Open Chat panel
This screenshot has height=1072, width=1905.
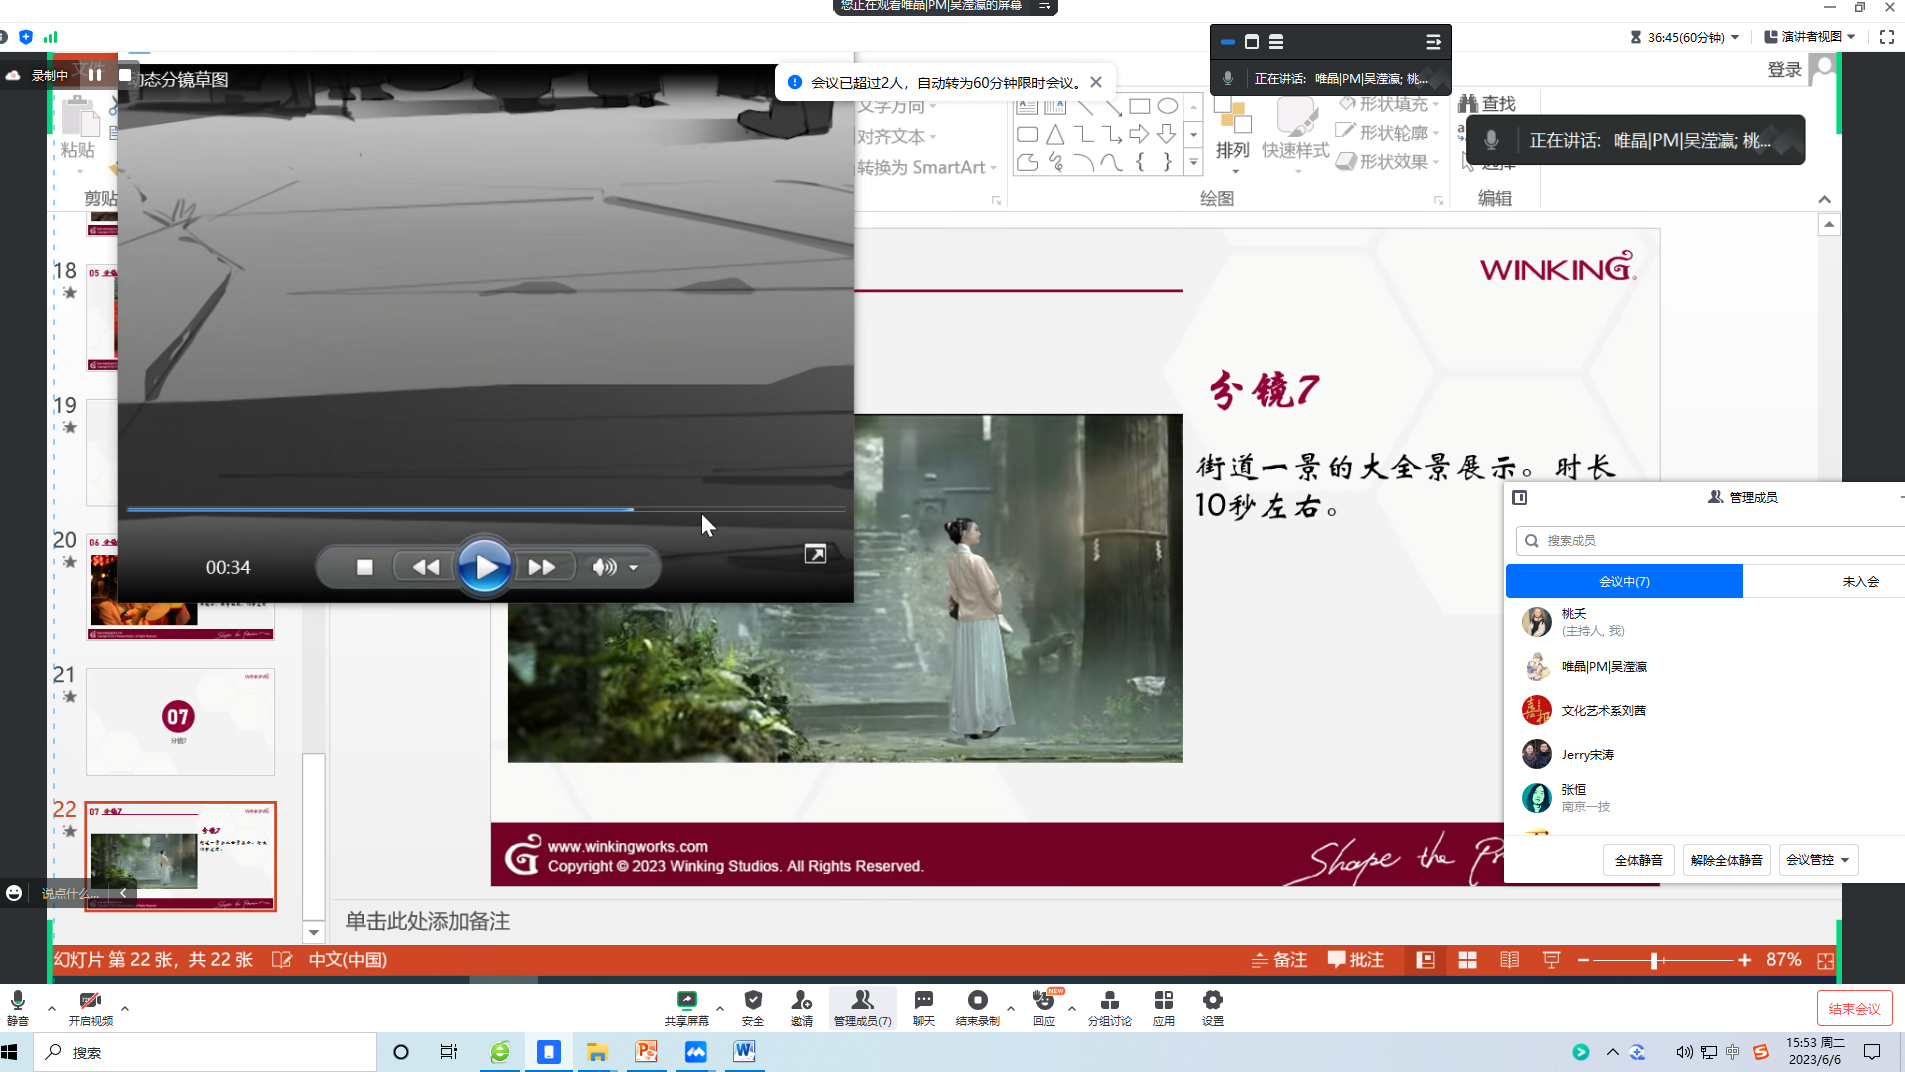coord(924,1007)
